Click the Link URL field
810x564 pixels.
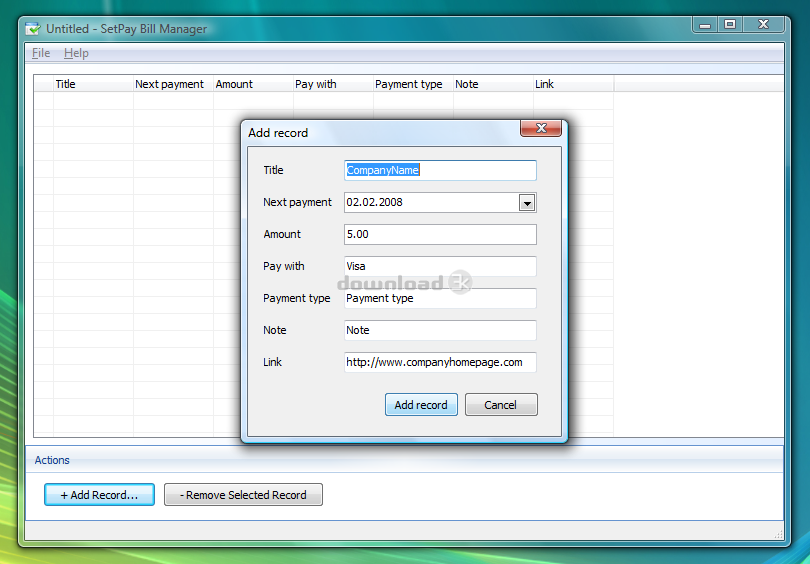(440, 362)
